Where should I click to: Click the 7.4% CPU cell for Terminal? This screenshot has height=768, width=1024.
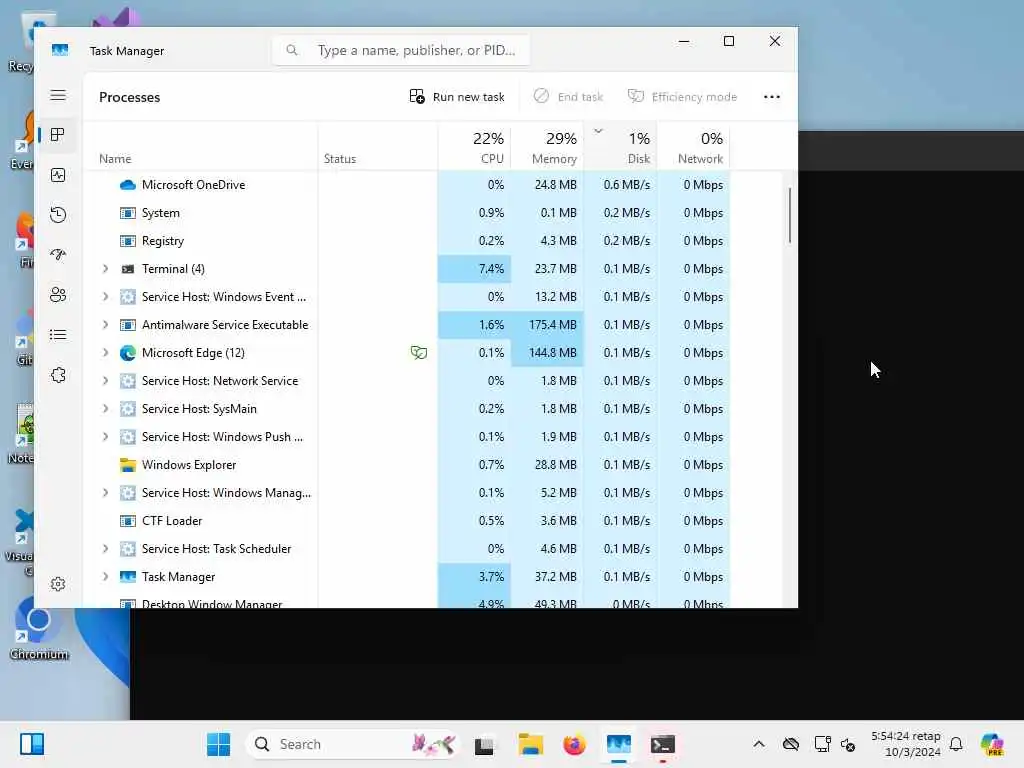point(474,269)
